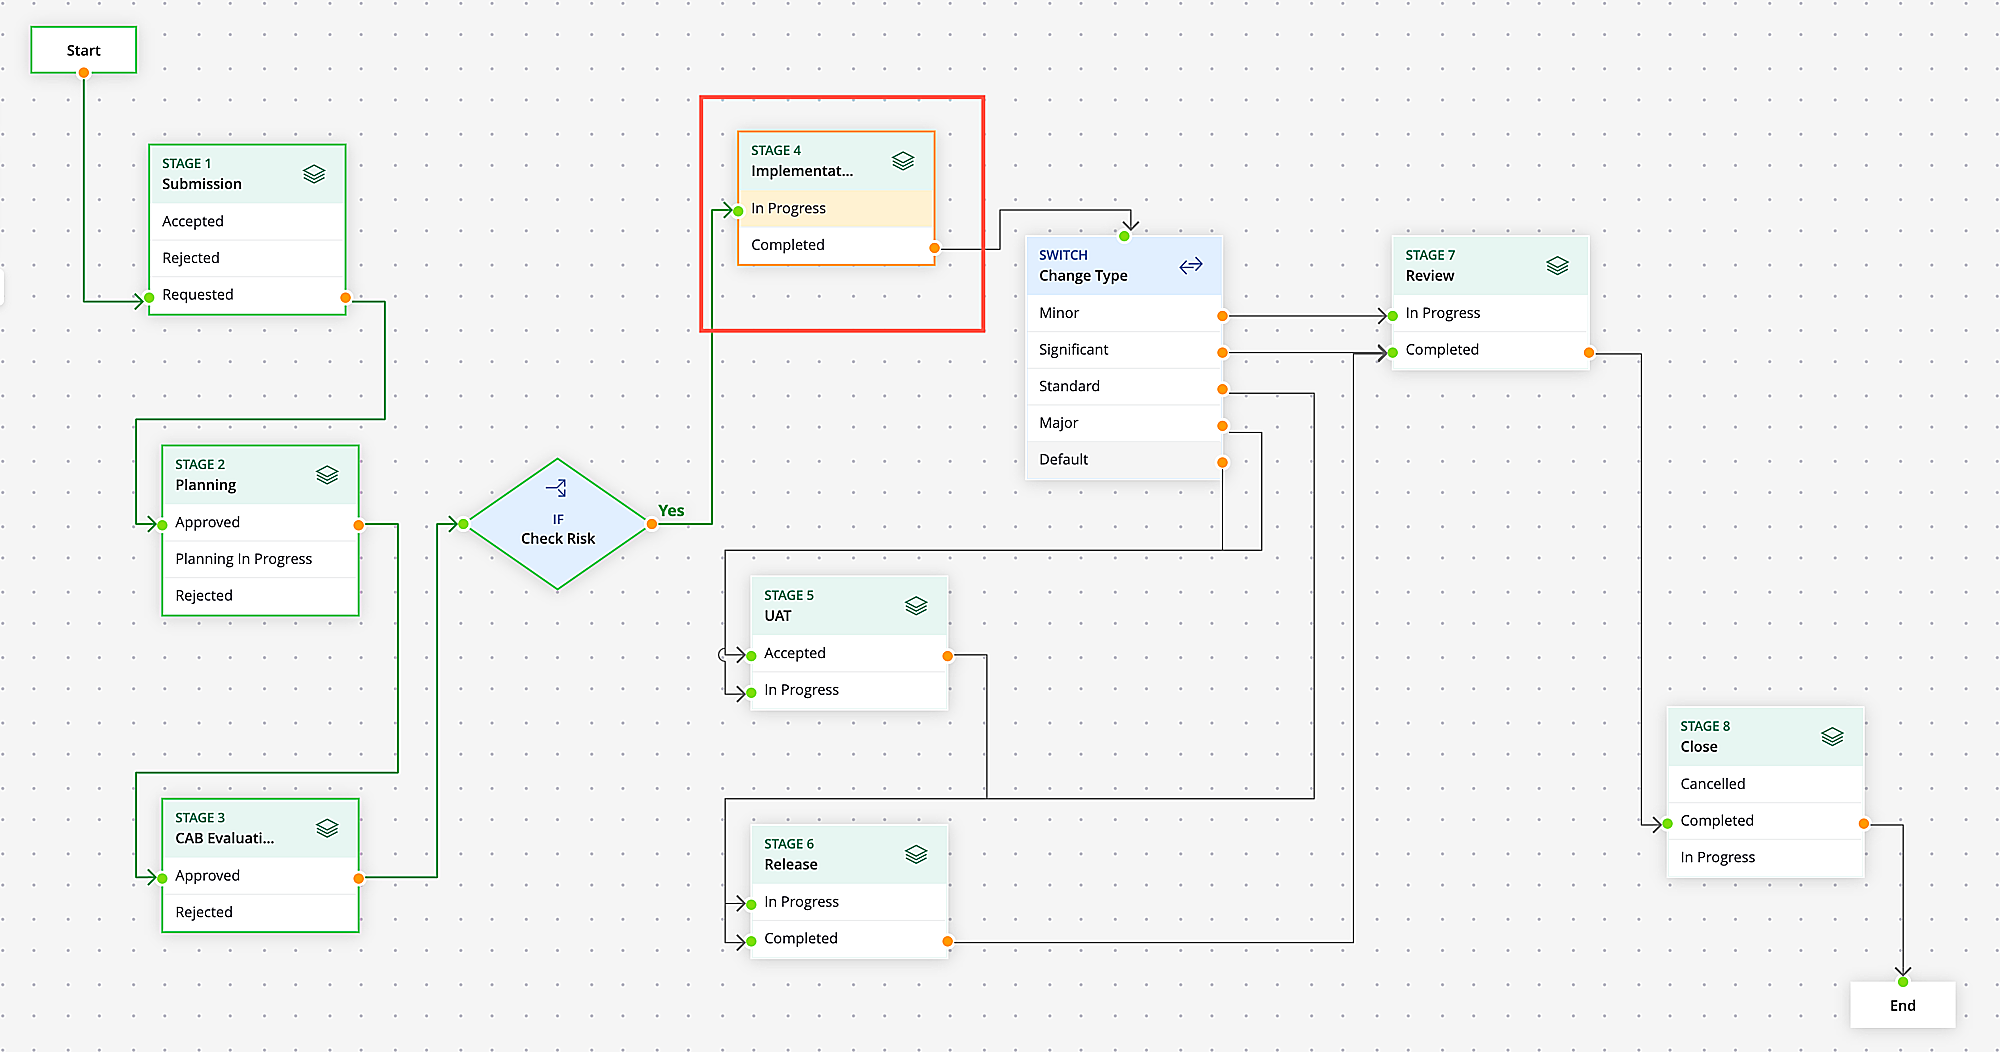2000x1052 pixels.
Task: Select the End node
Action: click(x=1902, y=1005)
